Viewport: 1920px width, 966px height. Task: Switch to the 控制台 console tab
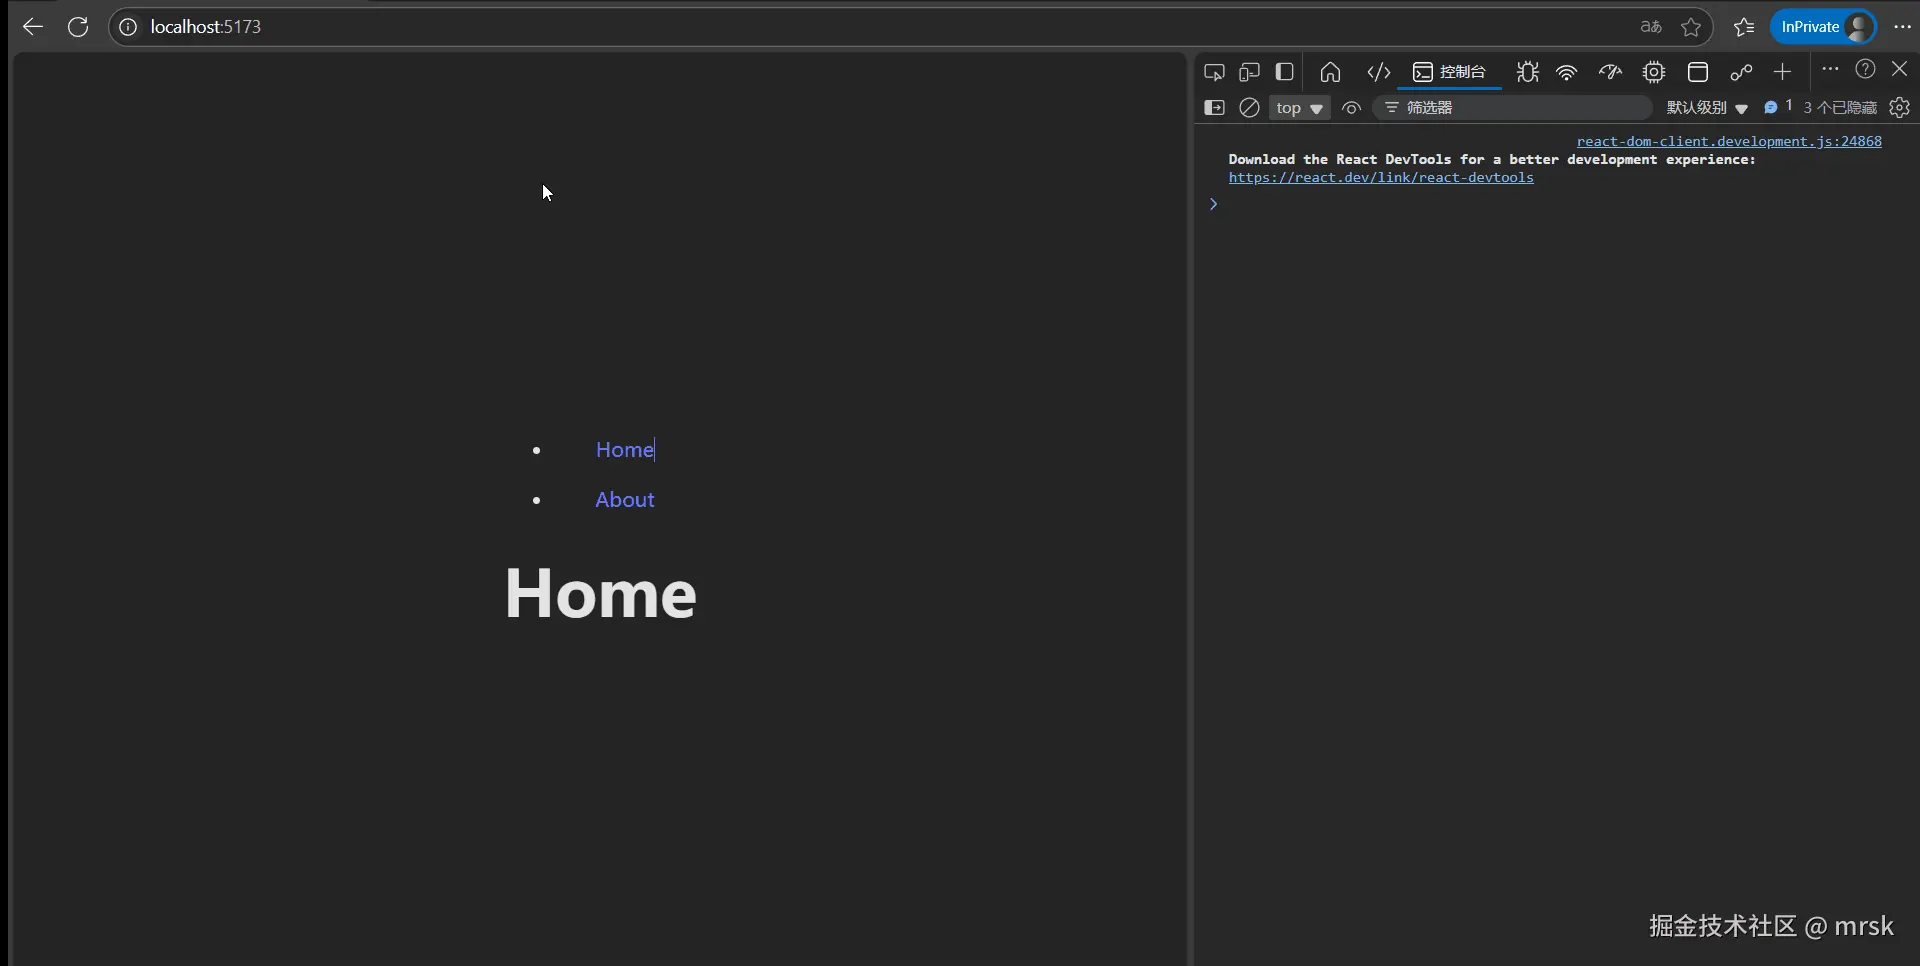point(1449,72)
